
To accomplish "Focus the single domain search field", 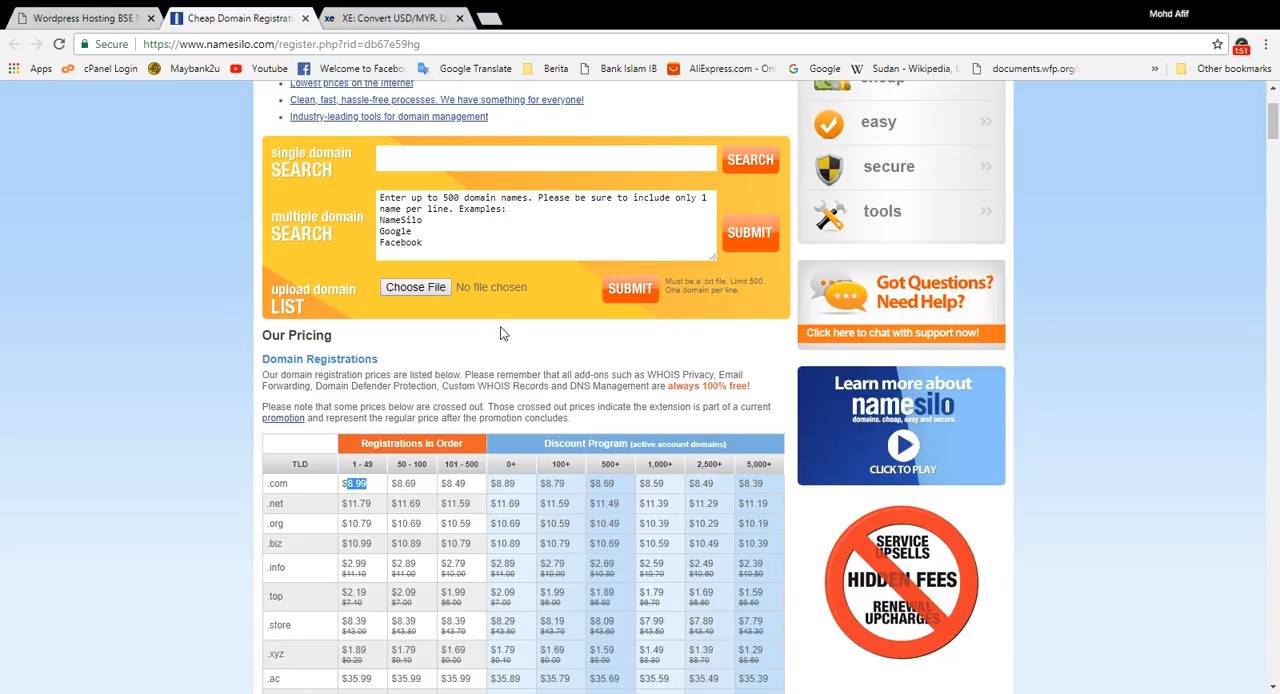I will click(546, 159).
